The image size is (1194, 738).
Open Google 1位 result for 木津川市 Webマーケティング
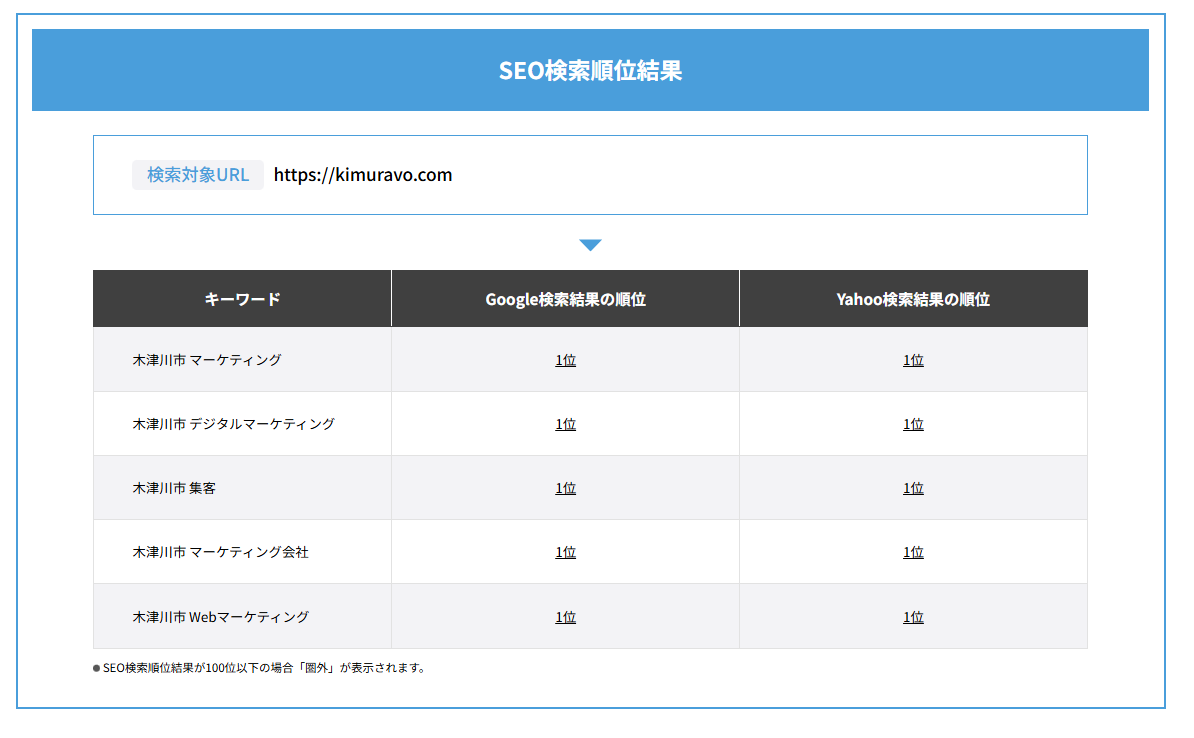click(565, 617)
